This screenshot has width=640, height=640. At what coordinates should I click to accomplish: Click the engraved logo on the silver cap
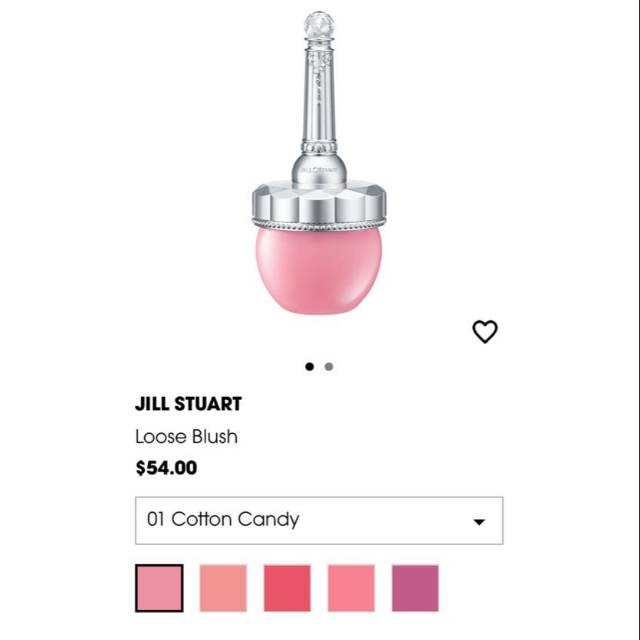(x=319, y=168)
